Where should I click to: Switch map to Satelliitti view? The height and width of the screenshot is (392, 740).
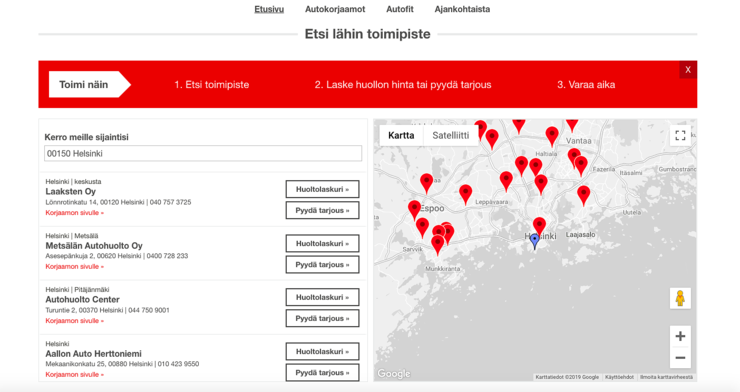click(451, 135)
